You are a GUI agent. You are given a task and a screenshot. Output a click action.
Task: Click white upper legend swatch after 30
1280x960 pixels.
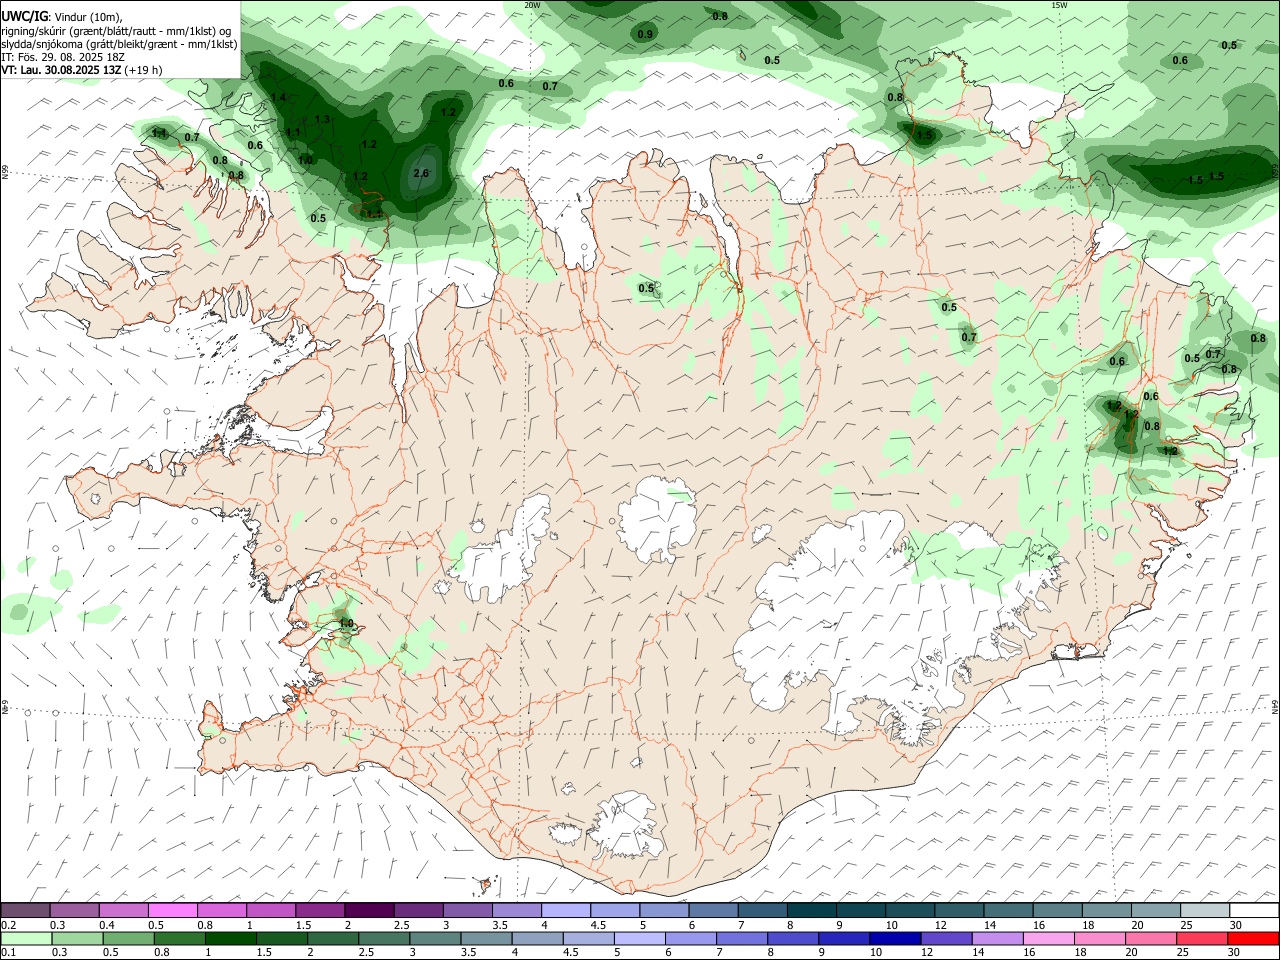pos(1254,910)
